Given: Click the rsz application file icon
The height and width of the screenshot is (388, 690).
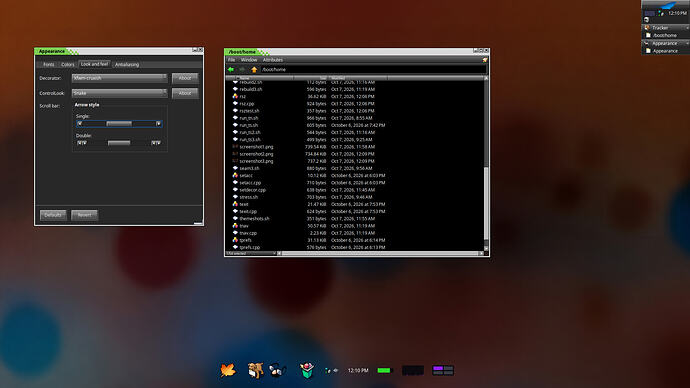Looking at the screenshot, I should (x=235, y=96).
